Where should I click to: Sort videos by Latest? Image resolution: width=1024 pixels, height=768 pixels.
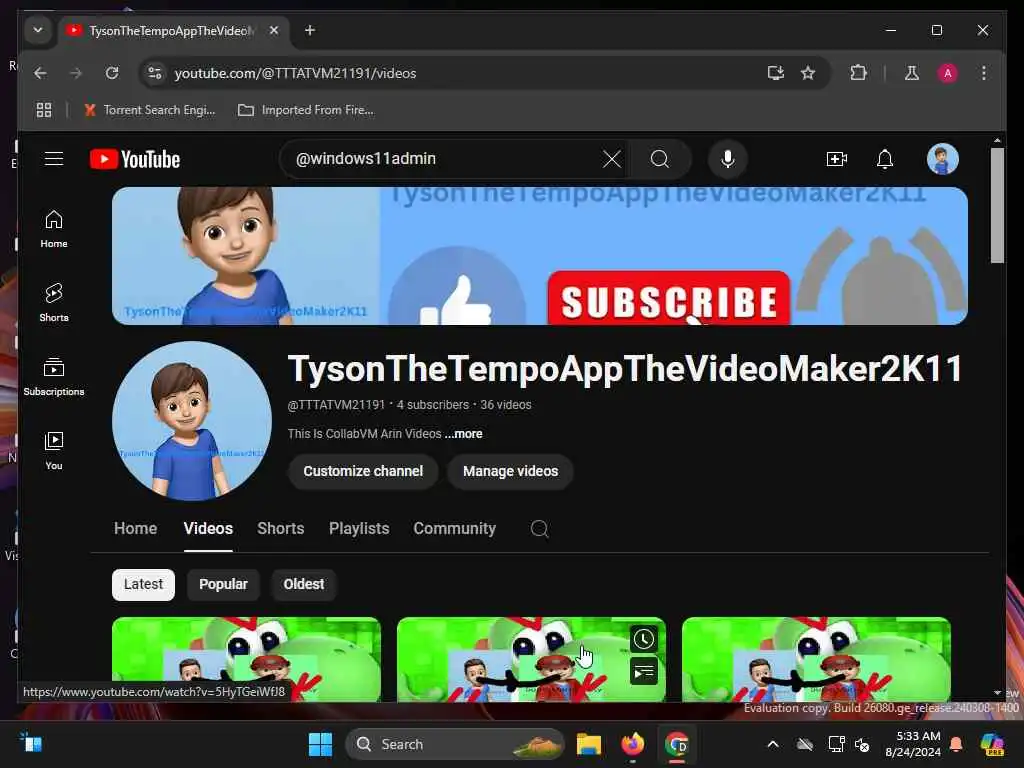click(143, 584)
